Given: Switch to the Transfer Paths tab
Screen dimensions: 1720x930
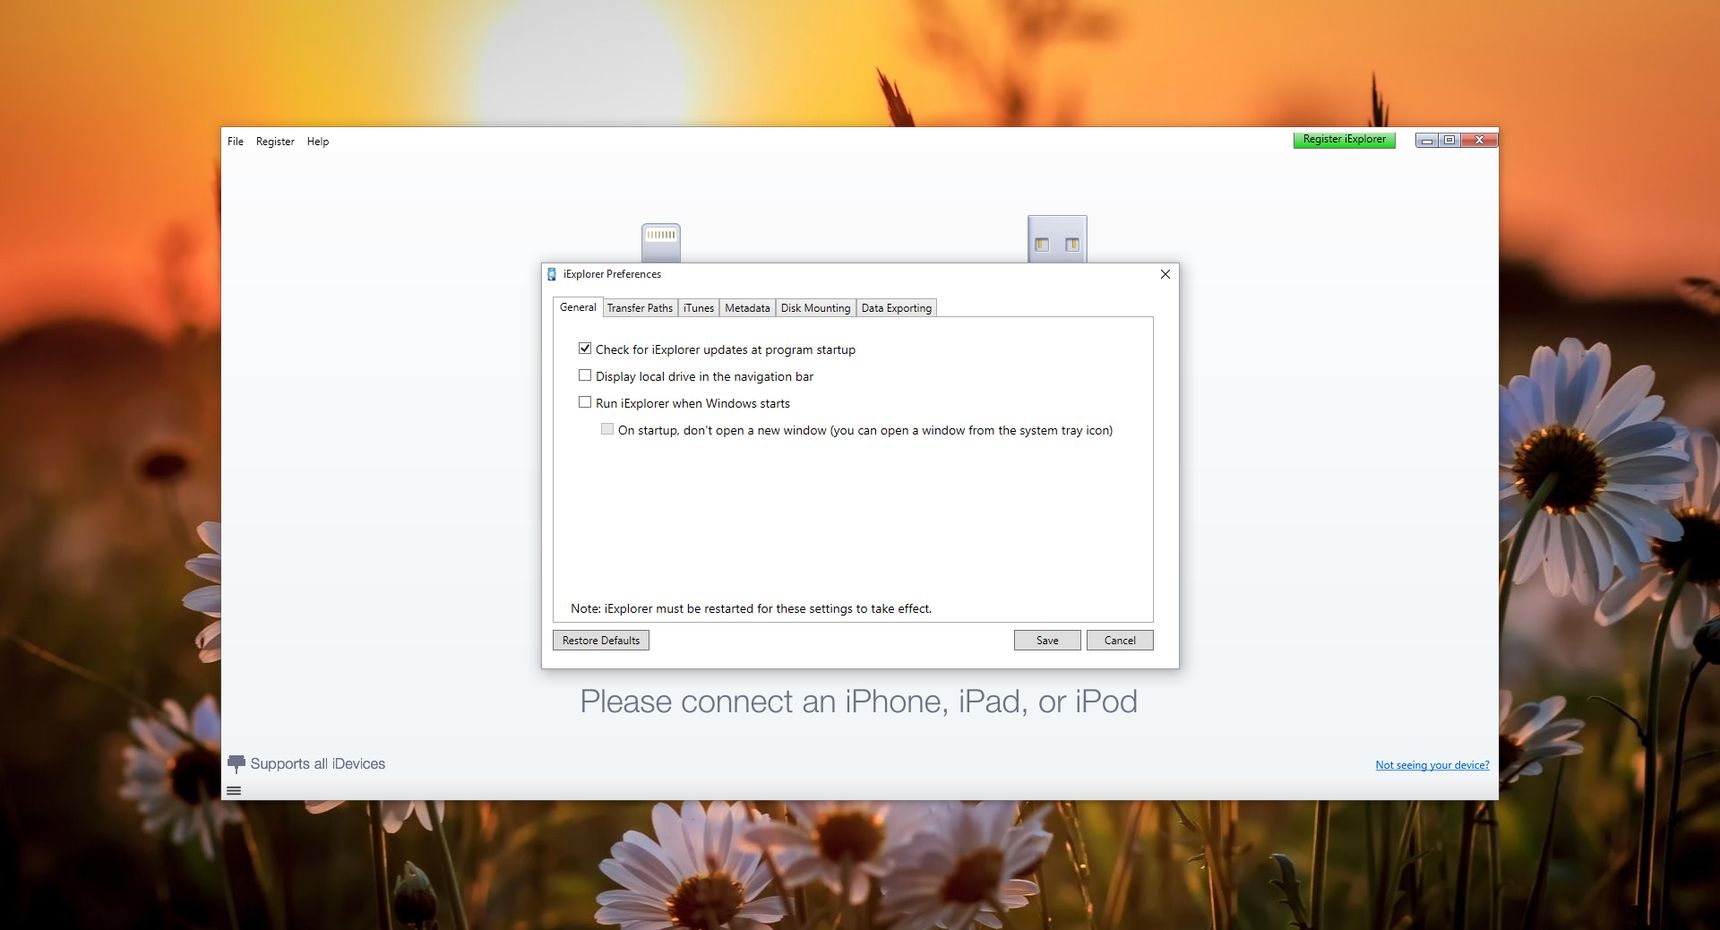Looking at the screenshot, I should click(640, 308).
